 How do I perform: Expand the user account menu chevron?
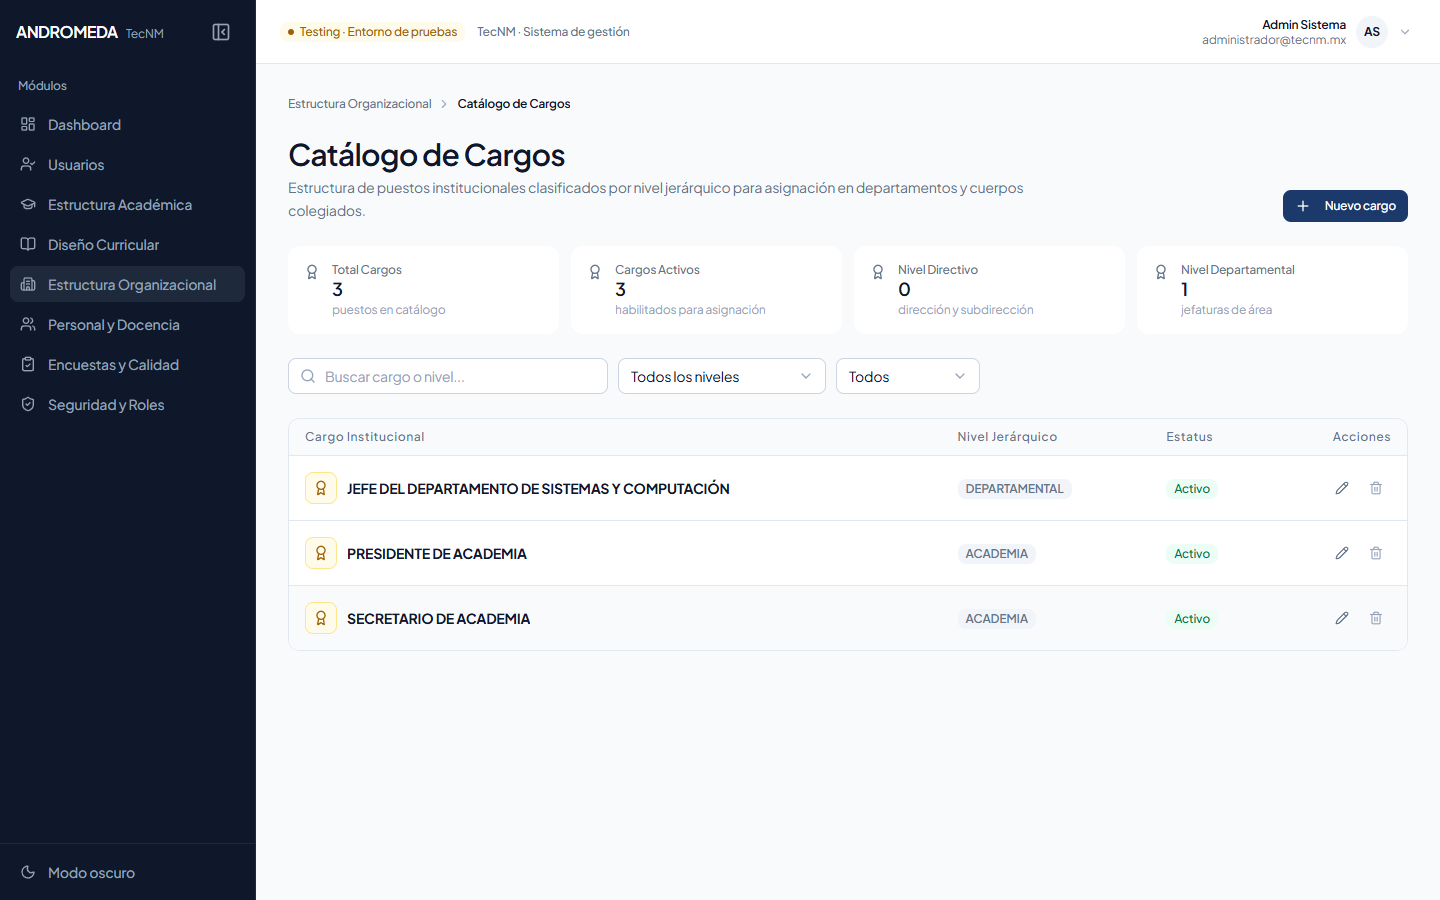pyautogui.click(x=1405, y=32)
